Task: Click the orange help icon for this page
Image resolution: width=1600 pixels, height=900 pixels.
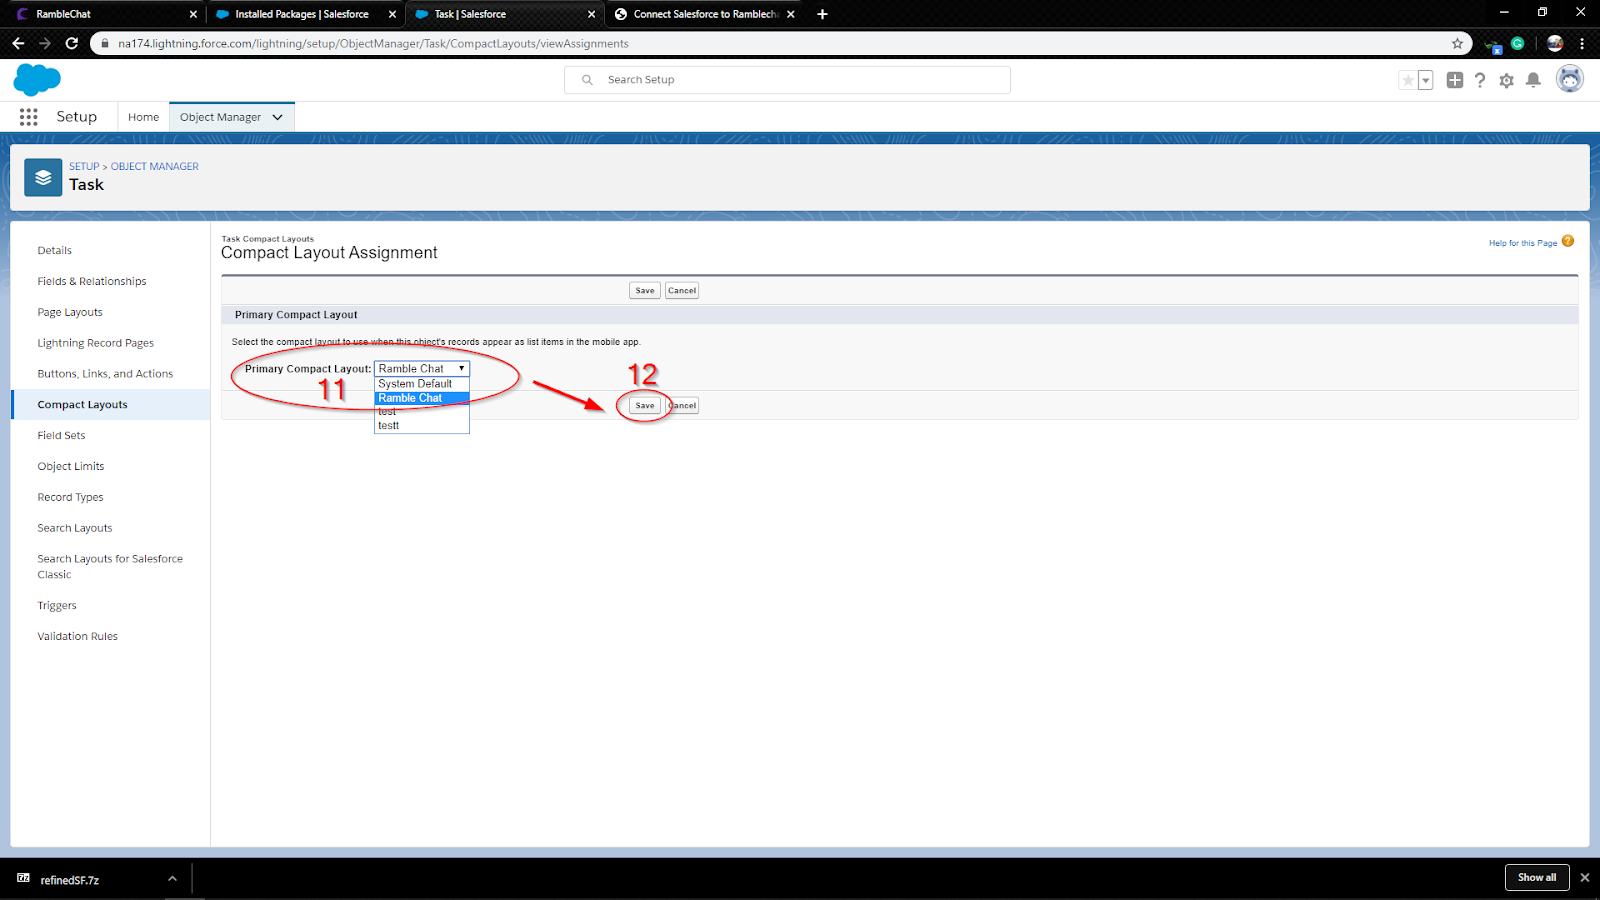Action: [x=1568, y=241]
